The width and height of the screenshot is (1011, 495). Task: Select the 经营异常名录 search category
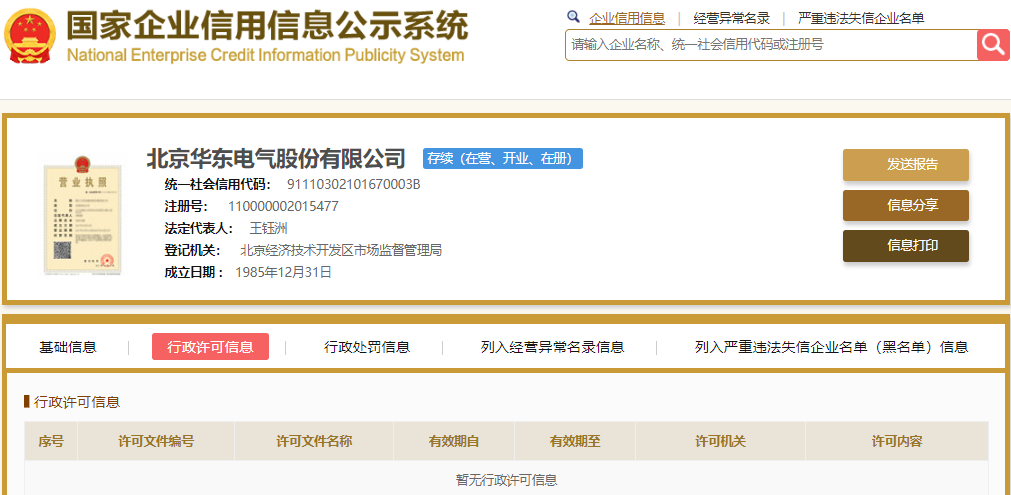pos(732,18)
